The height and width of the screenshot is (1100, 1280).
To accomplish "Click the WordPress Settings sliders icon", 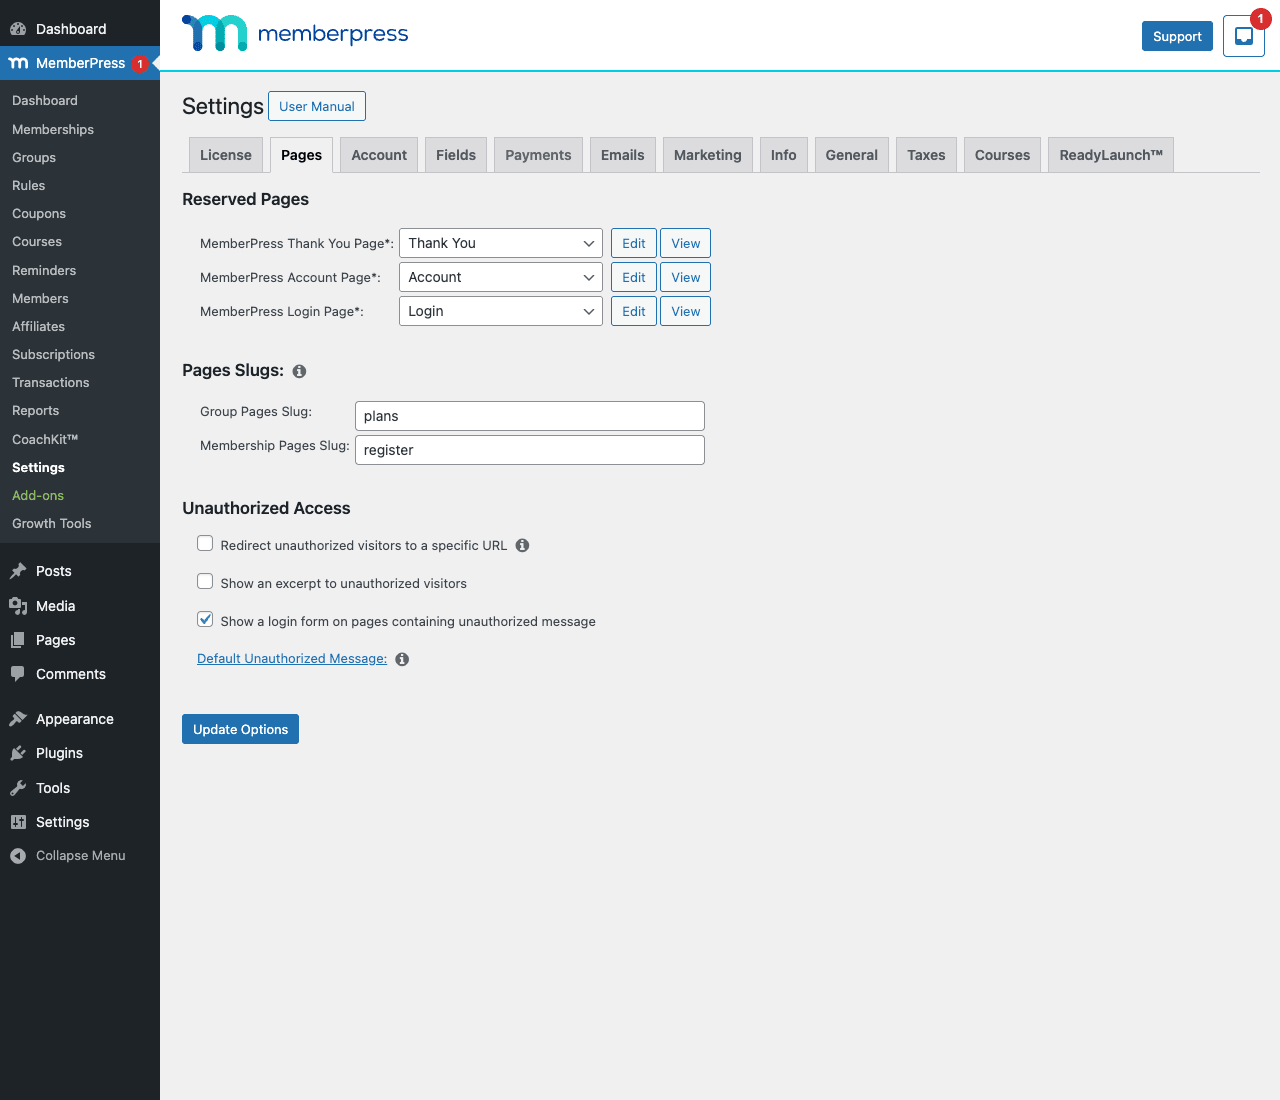I will pyautogui.click(x=18, y=822).
